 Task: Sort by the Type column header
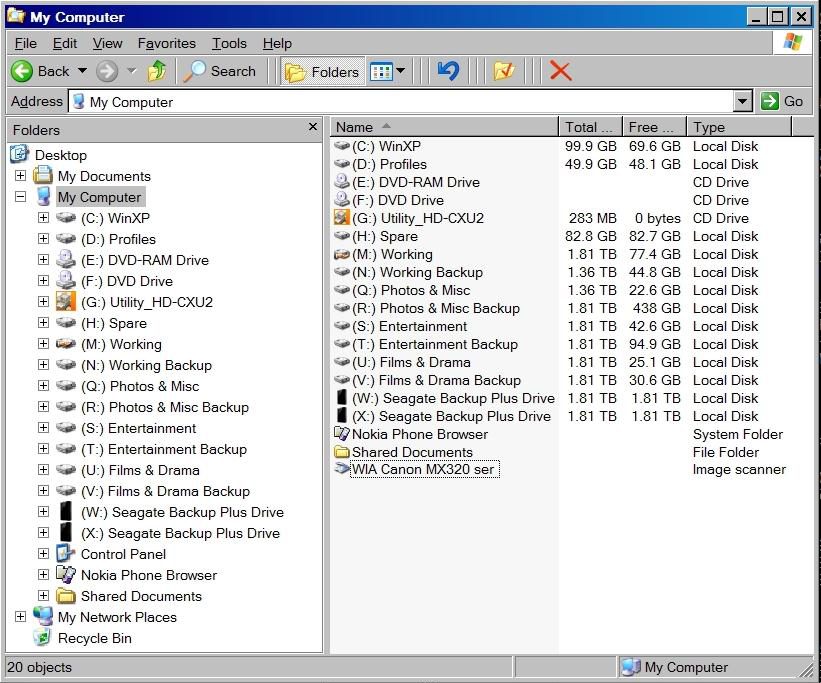click(x=739, y=127)
